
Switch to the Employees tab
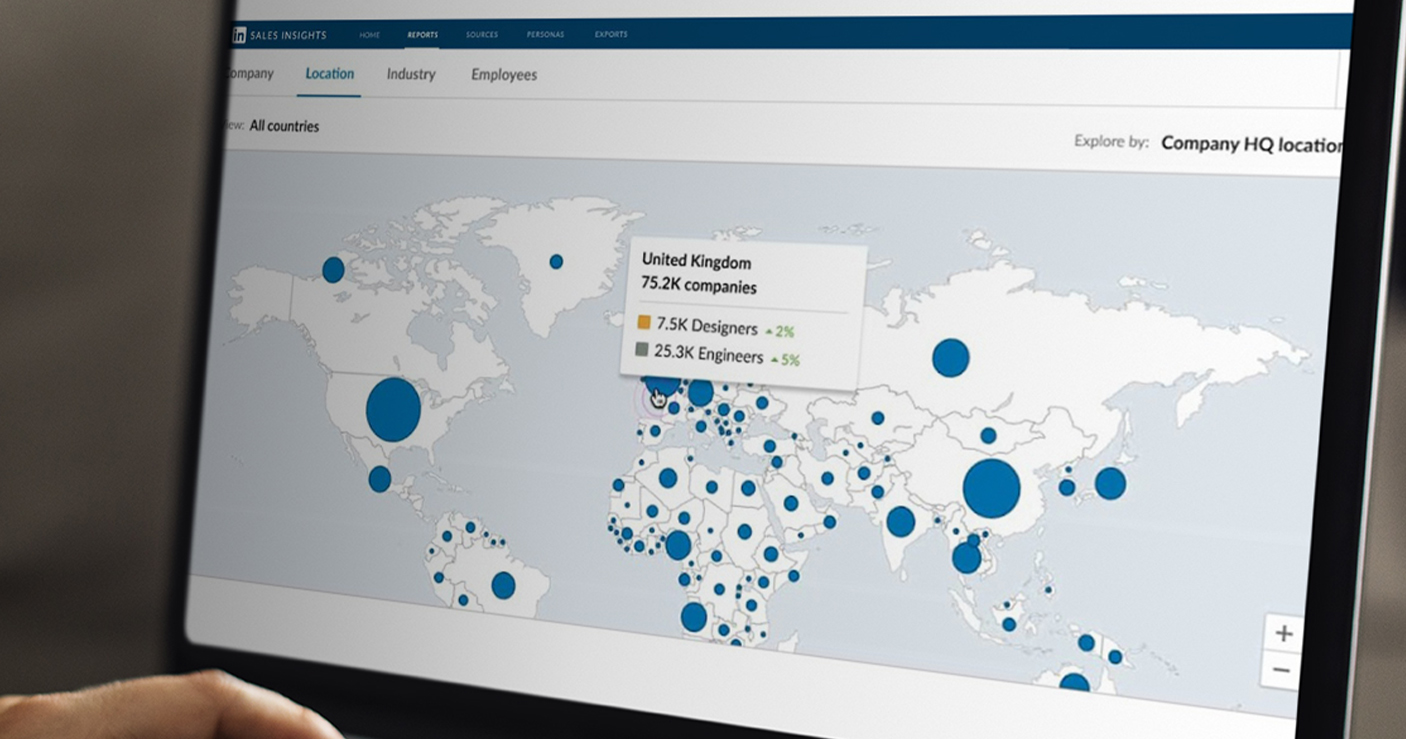click(504, 75)
